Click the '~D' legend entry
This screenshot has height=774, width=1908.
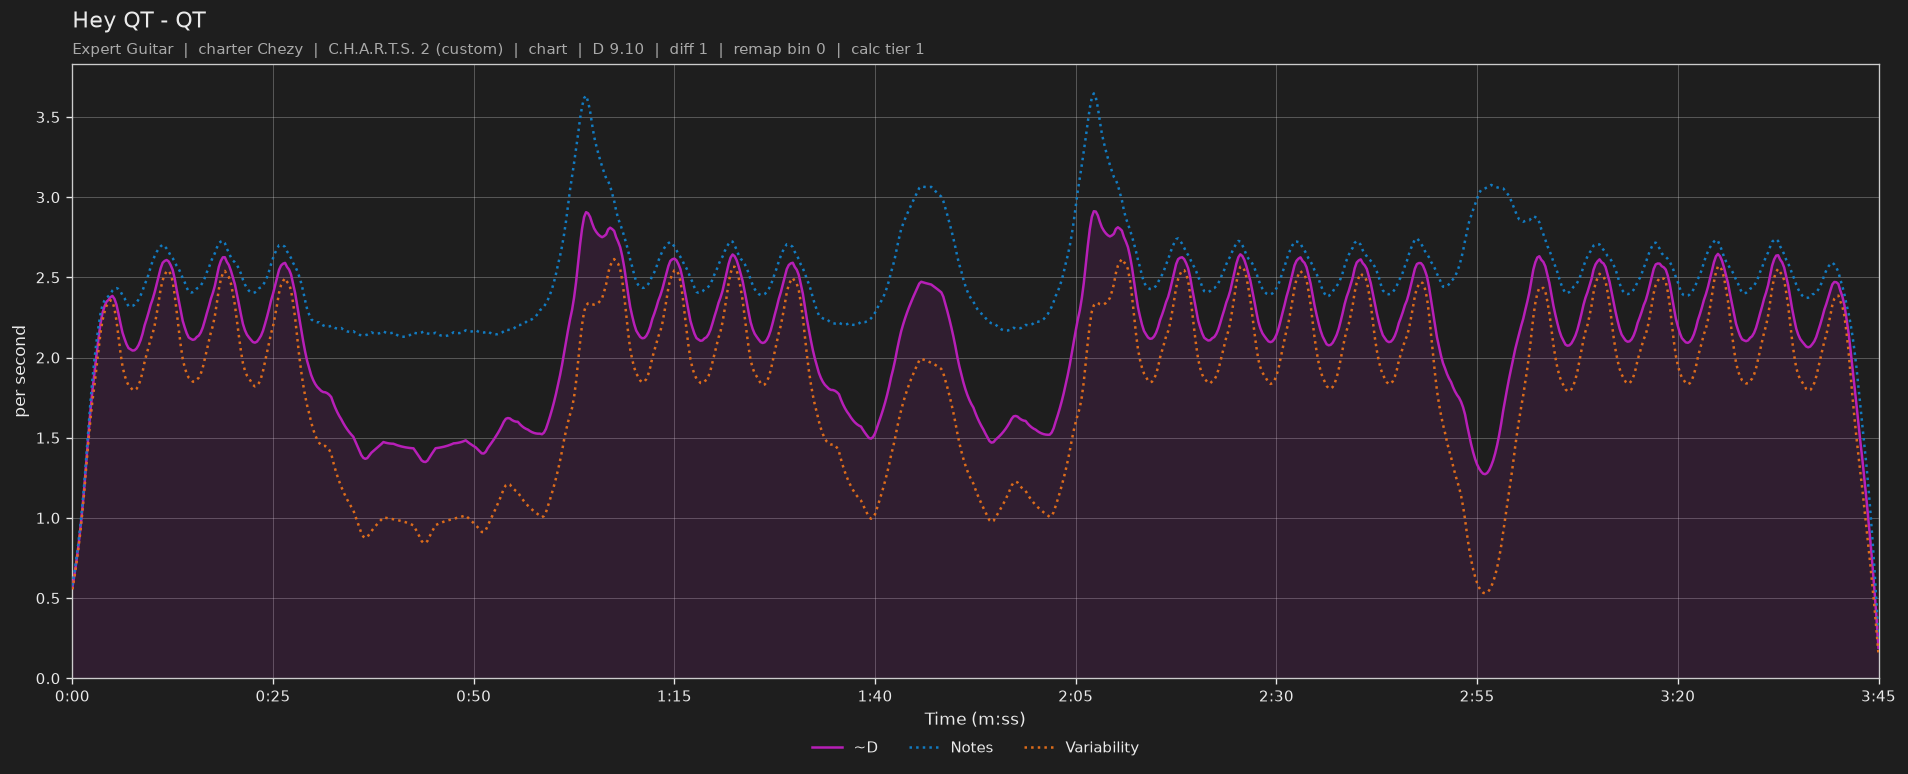[x=844, y=747]
